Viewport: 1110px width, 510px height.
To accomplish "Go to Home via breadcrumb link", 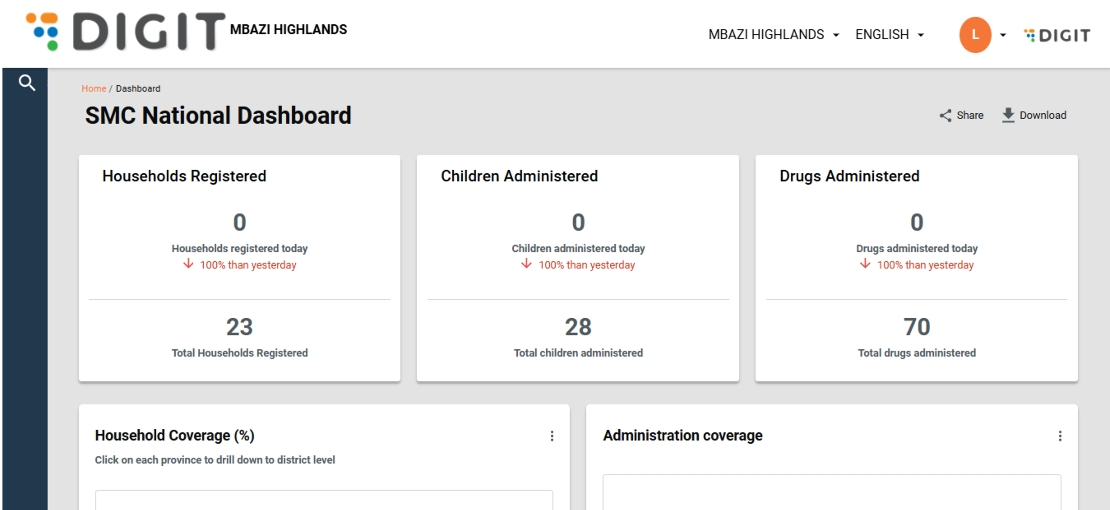I will 93,89.
